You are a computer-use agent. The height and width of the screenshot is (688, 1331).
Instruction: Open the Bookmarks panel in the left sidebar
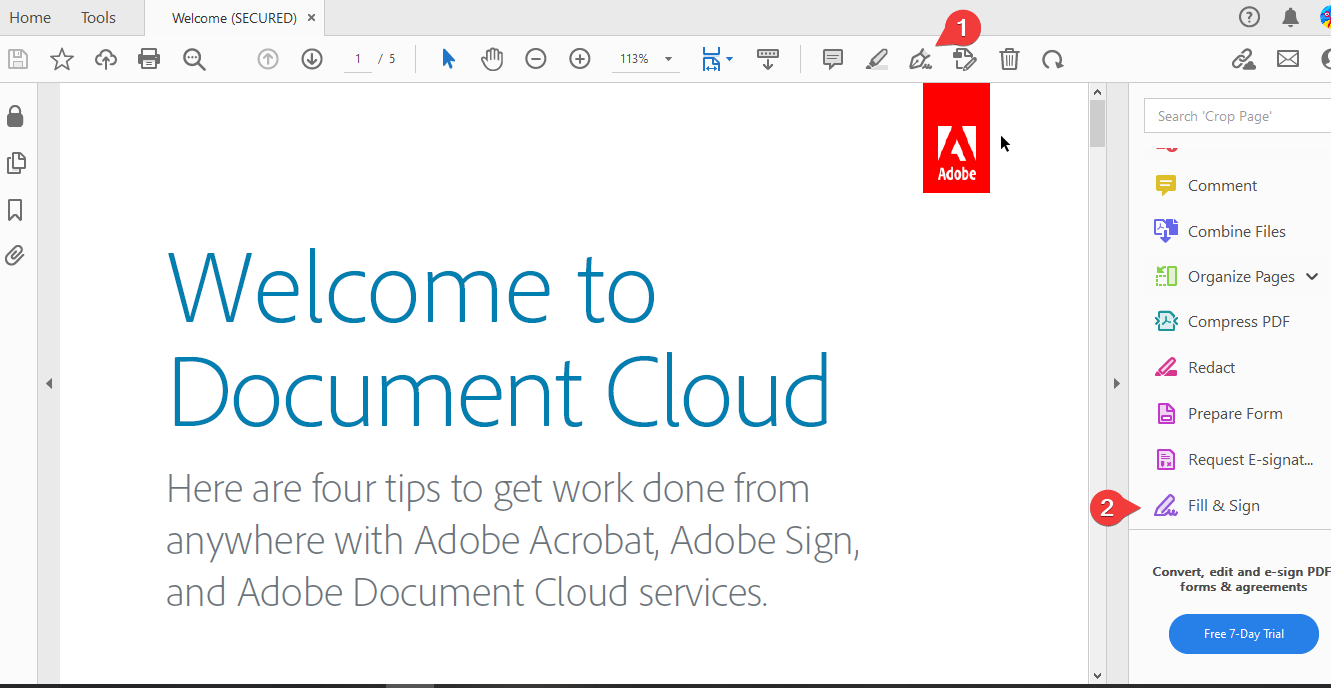coord(15,210)
